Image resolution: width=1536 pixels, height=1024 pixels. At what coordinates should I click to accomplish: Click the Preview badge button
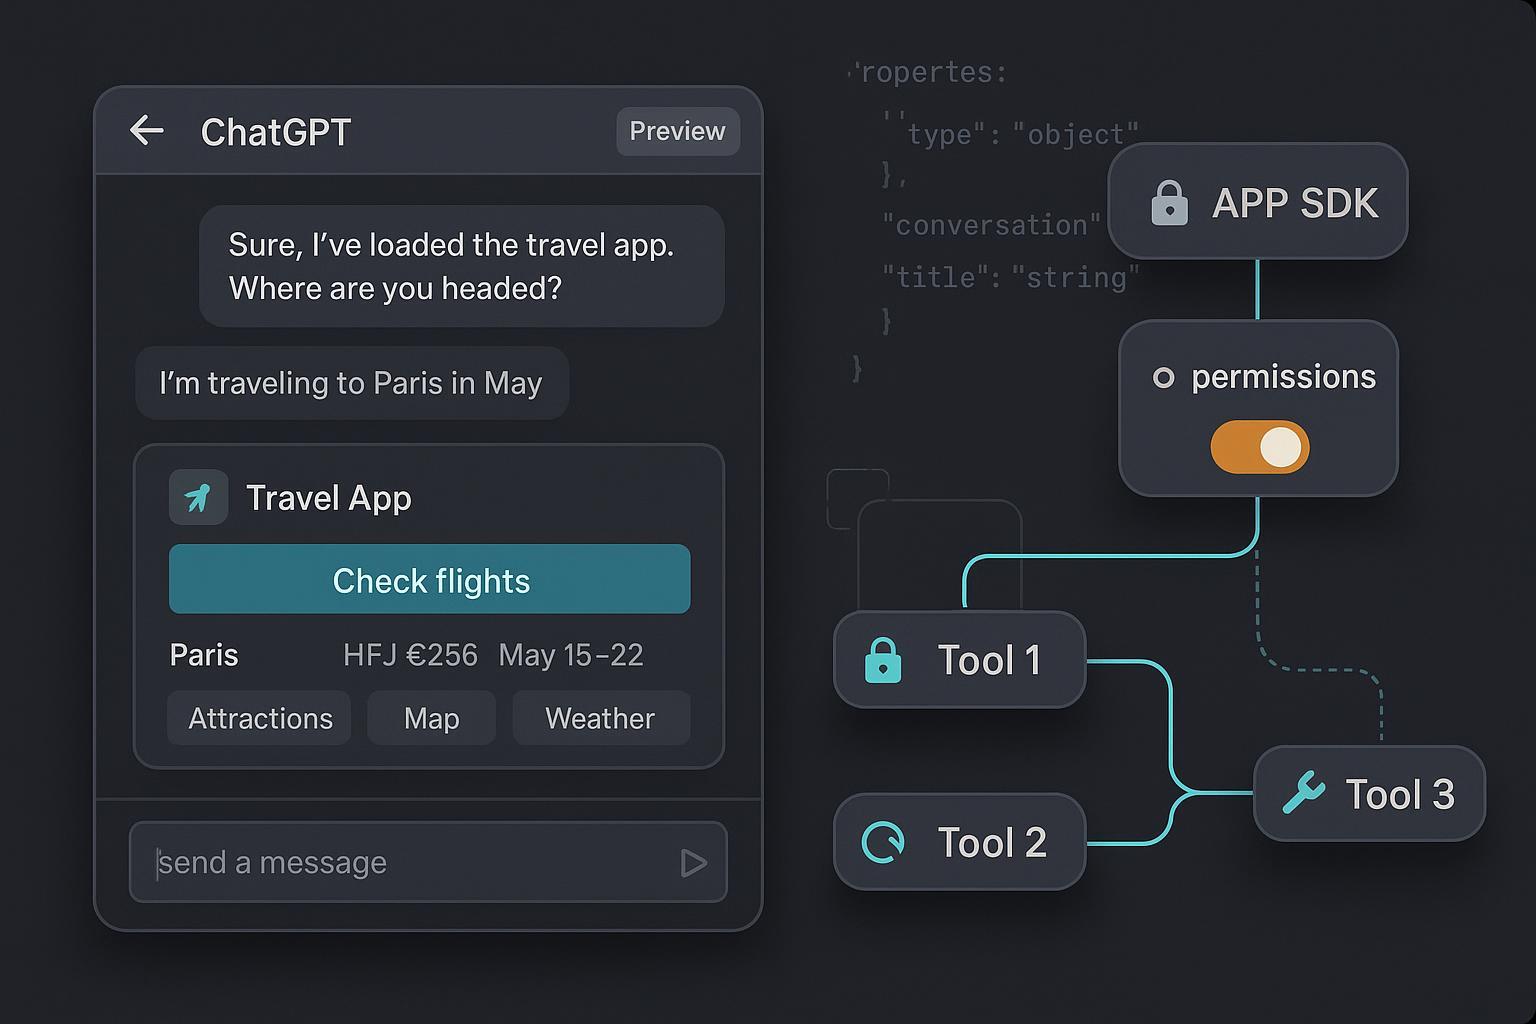pyautogui.click(x=677, y=131)
